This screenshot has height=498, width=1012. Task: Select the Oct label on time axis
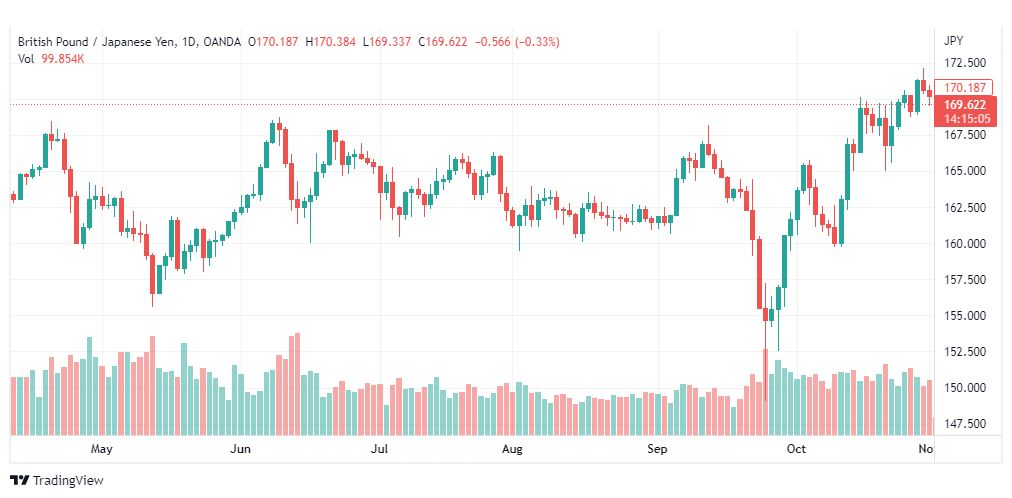796,448
